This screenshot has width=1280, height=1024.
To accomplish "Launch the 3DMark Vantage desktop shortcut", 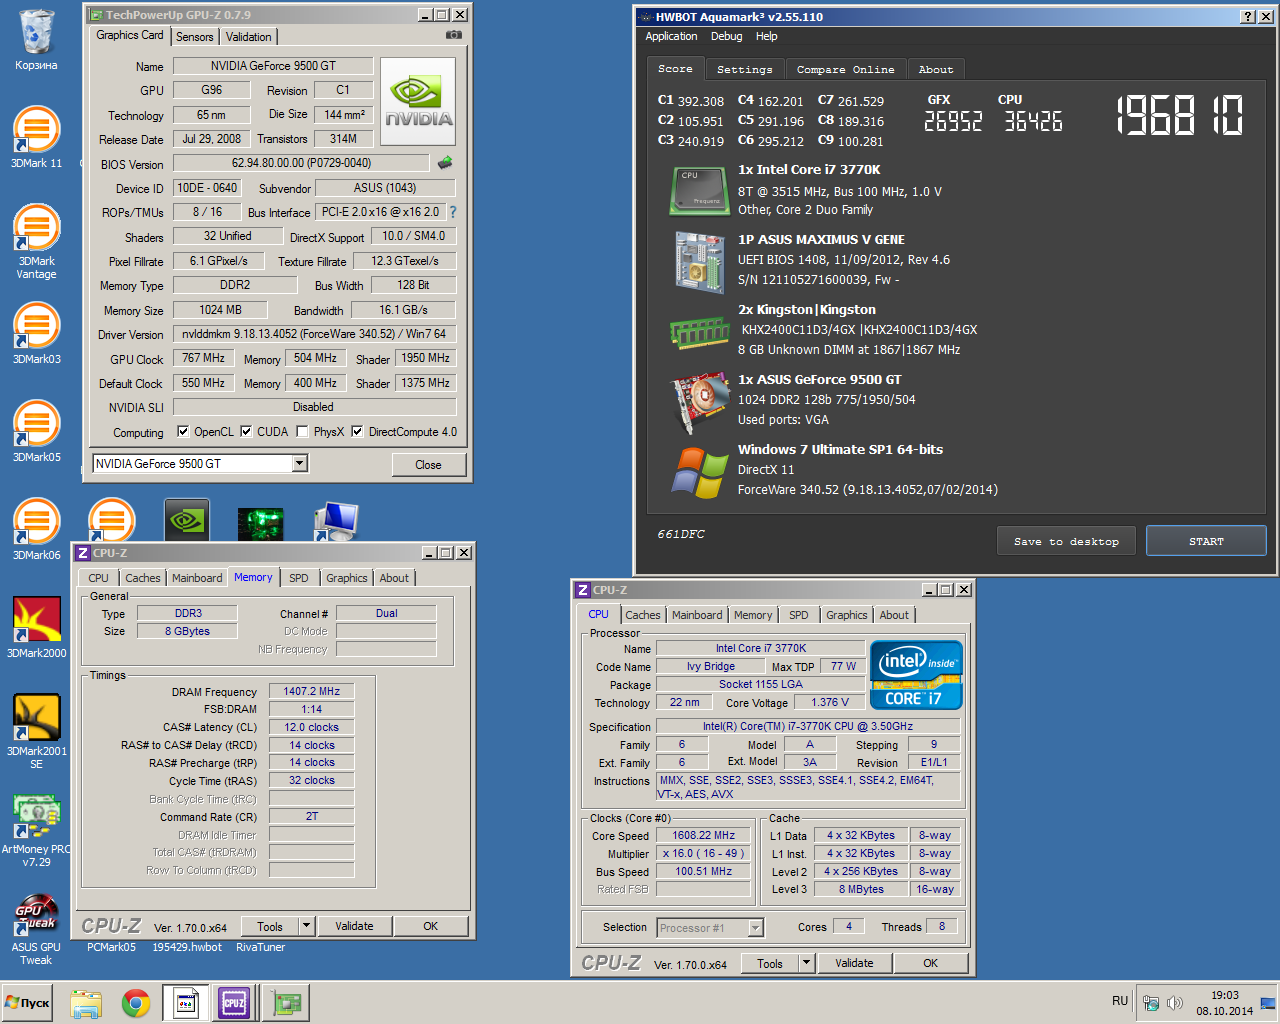I will pos(36,241).
